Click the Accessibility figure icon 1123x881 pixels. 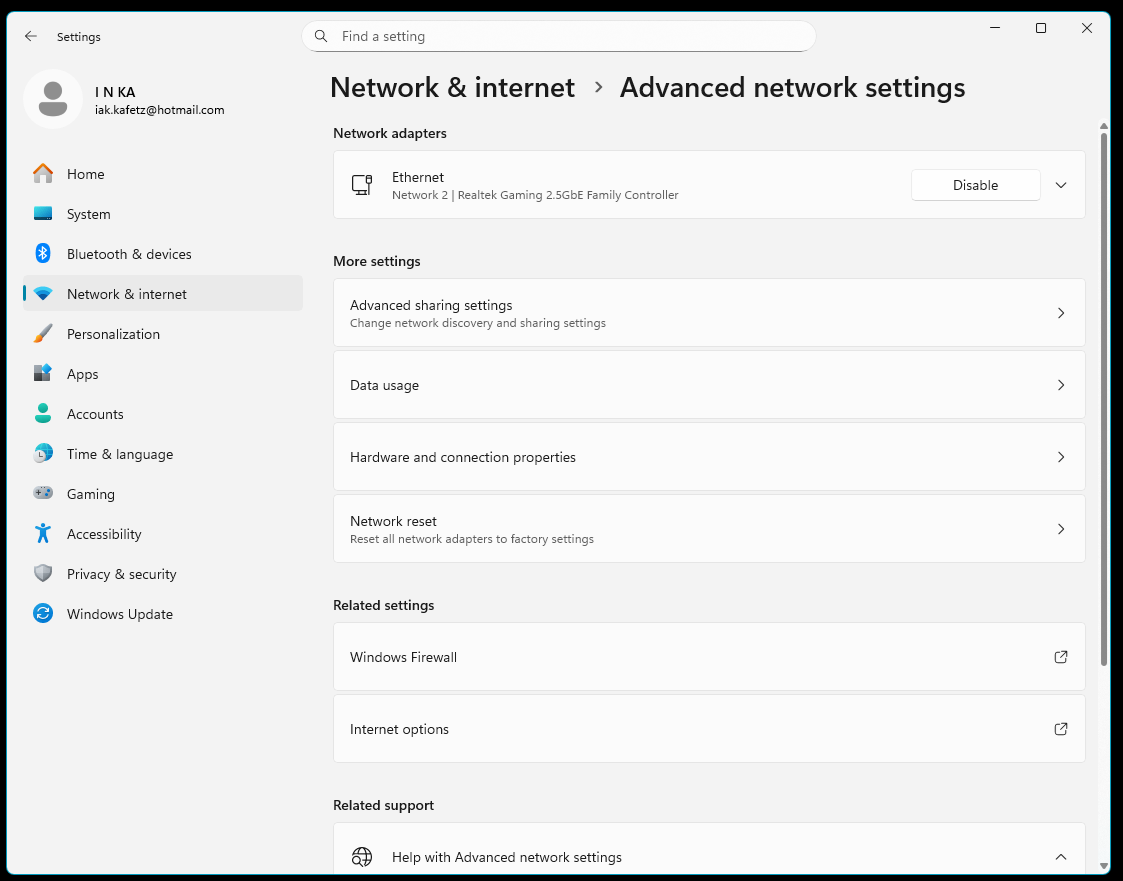(43, 534)
